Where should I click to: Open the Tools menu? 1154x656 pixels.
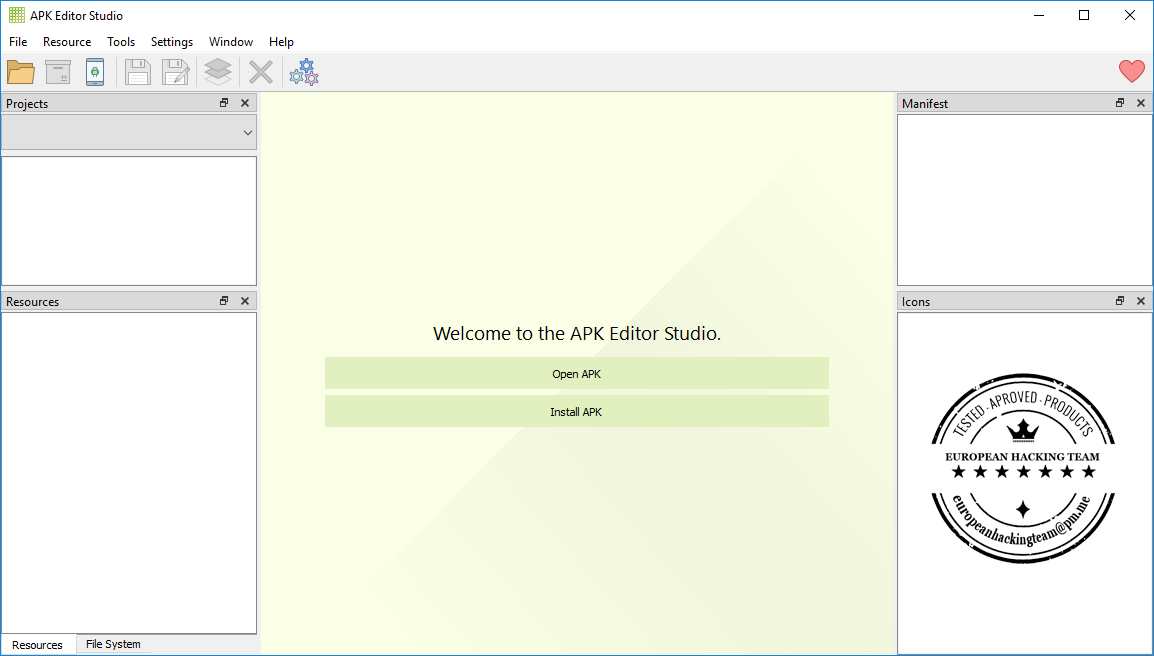[x=120, y=42]
